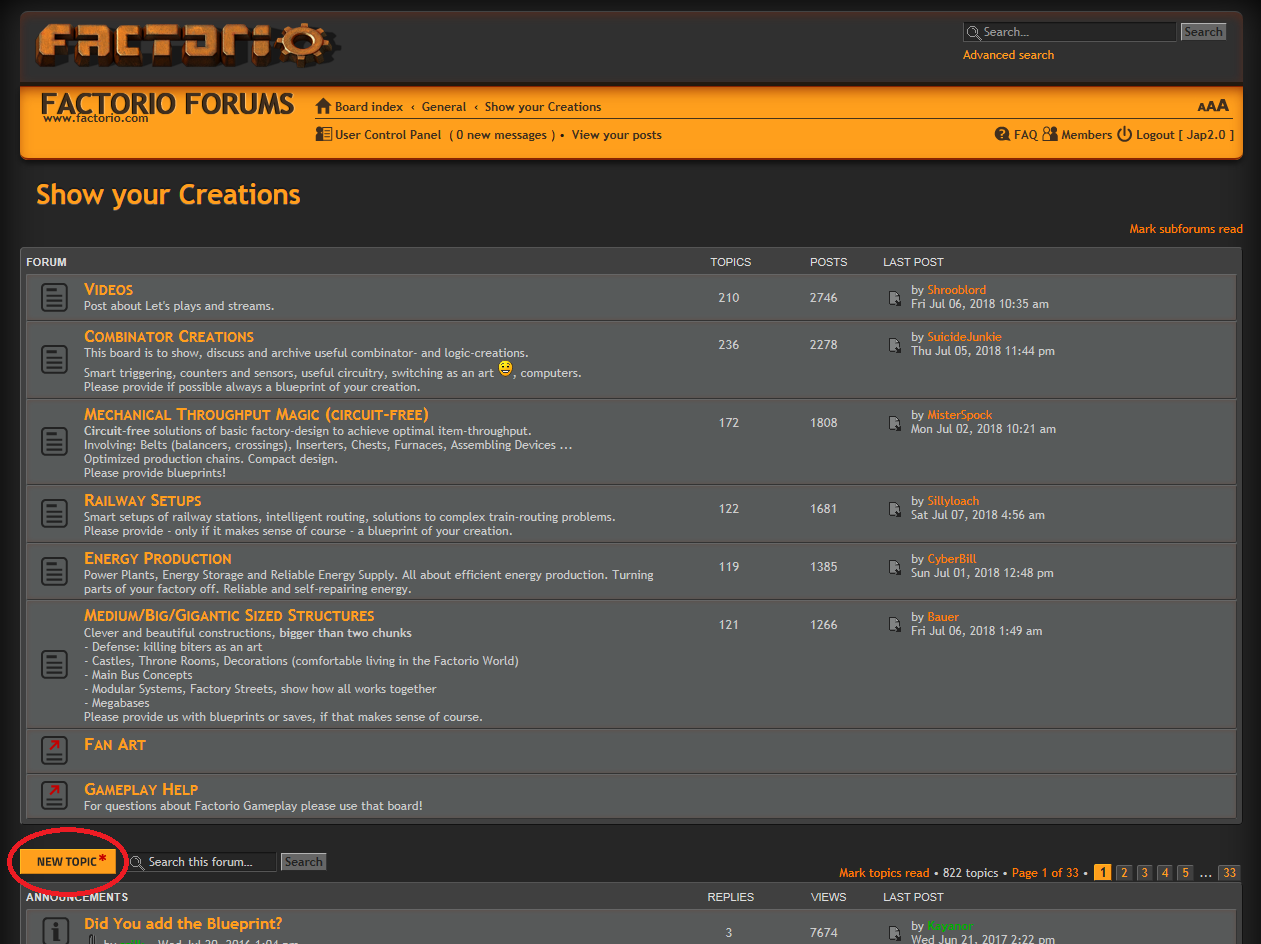Click the Railway Setups forum icon
Screen dimensions: 1261x944
coord(55,513)
